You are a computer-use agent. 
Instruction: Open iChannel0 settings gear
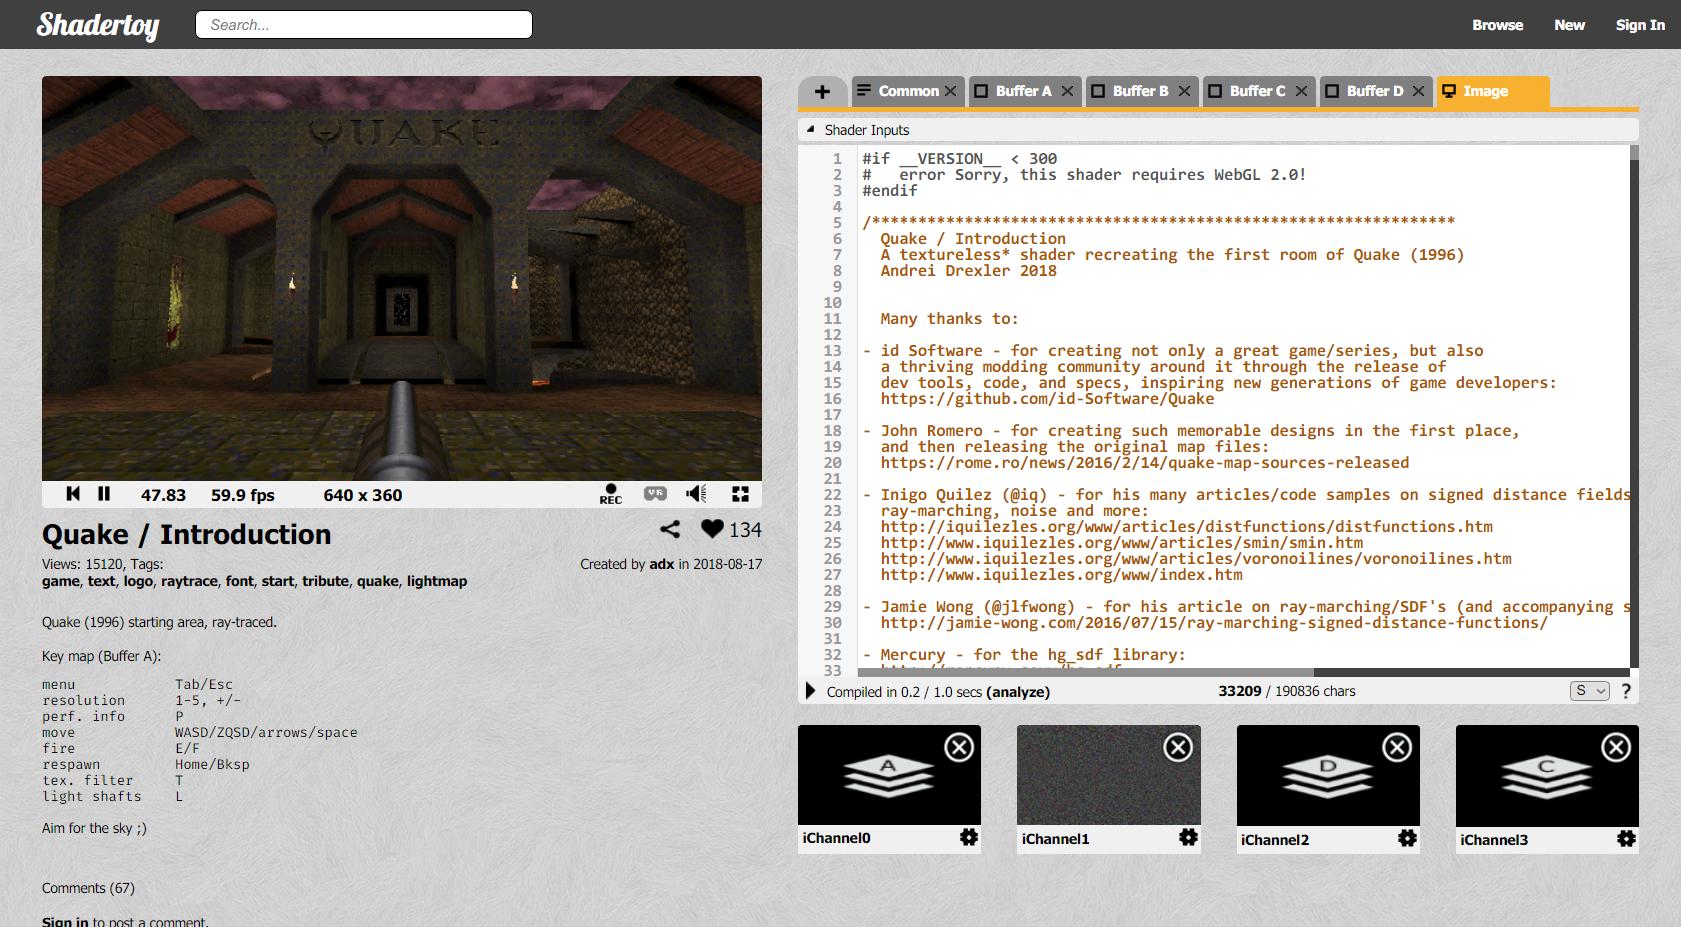[969, 838]
